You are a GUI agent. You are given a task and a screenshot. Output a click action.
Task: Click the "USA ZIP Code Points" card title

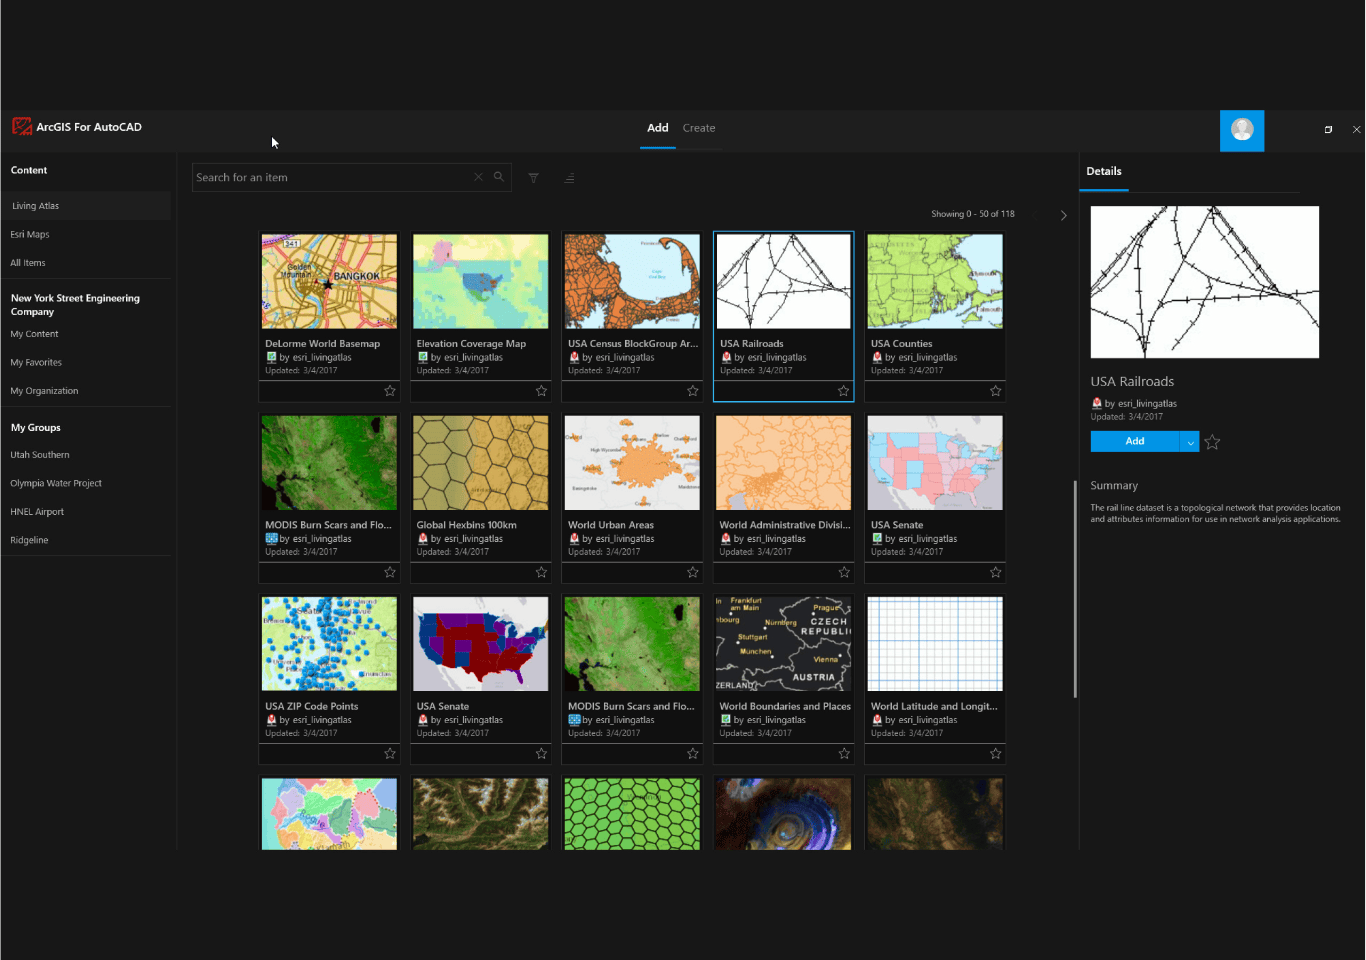[312, 706]
